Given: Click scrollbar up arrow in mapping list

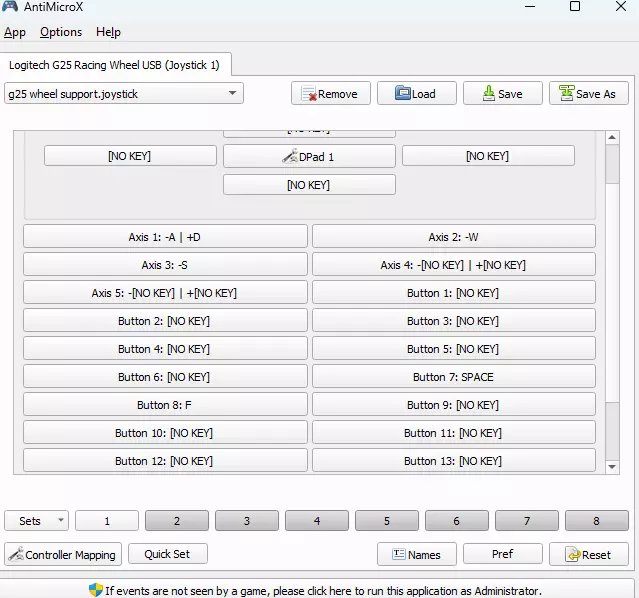Looking at the screenshot, I should (612, 137).
